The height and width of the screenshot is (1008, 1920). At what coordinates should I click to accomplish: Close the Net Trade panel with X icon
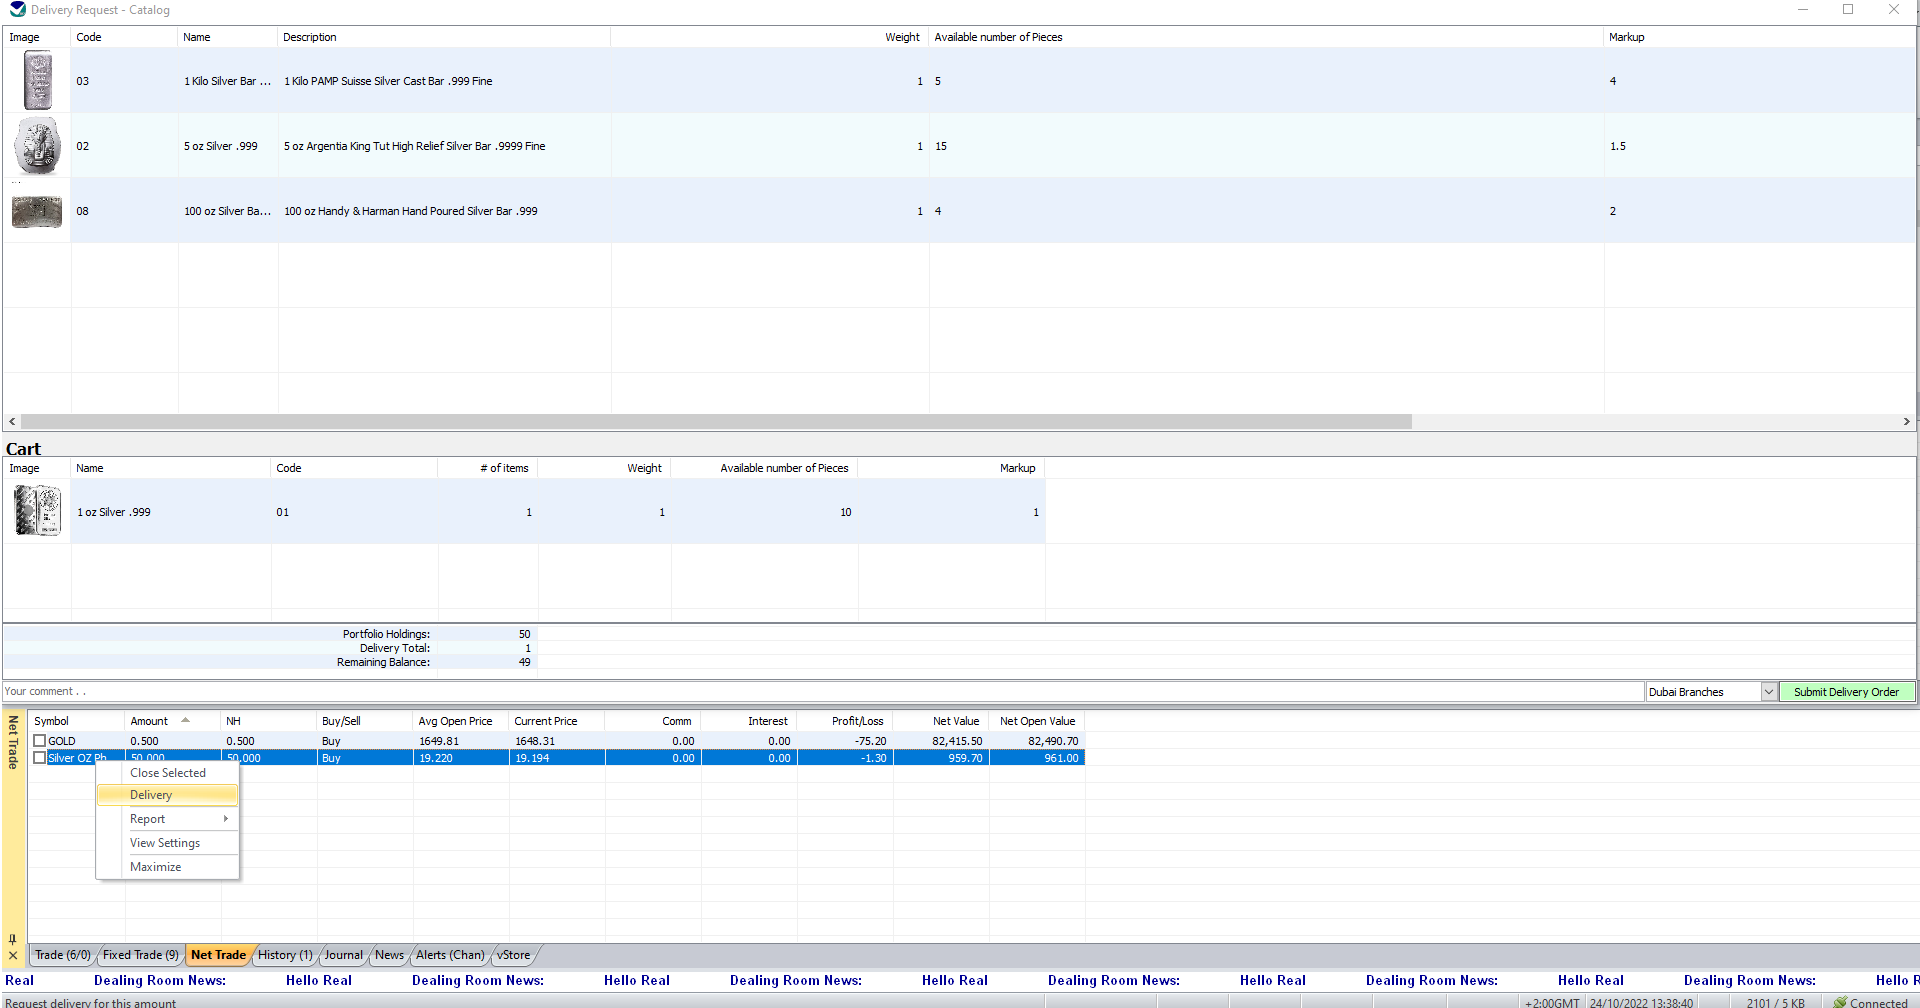coord(13,956)
